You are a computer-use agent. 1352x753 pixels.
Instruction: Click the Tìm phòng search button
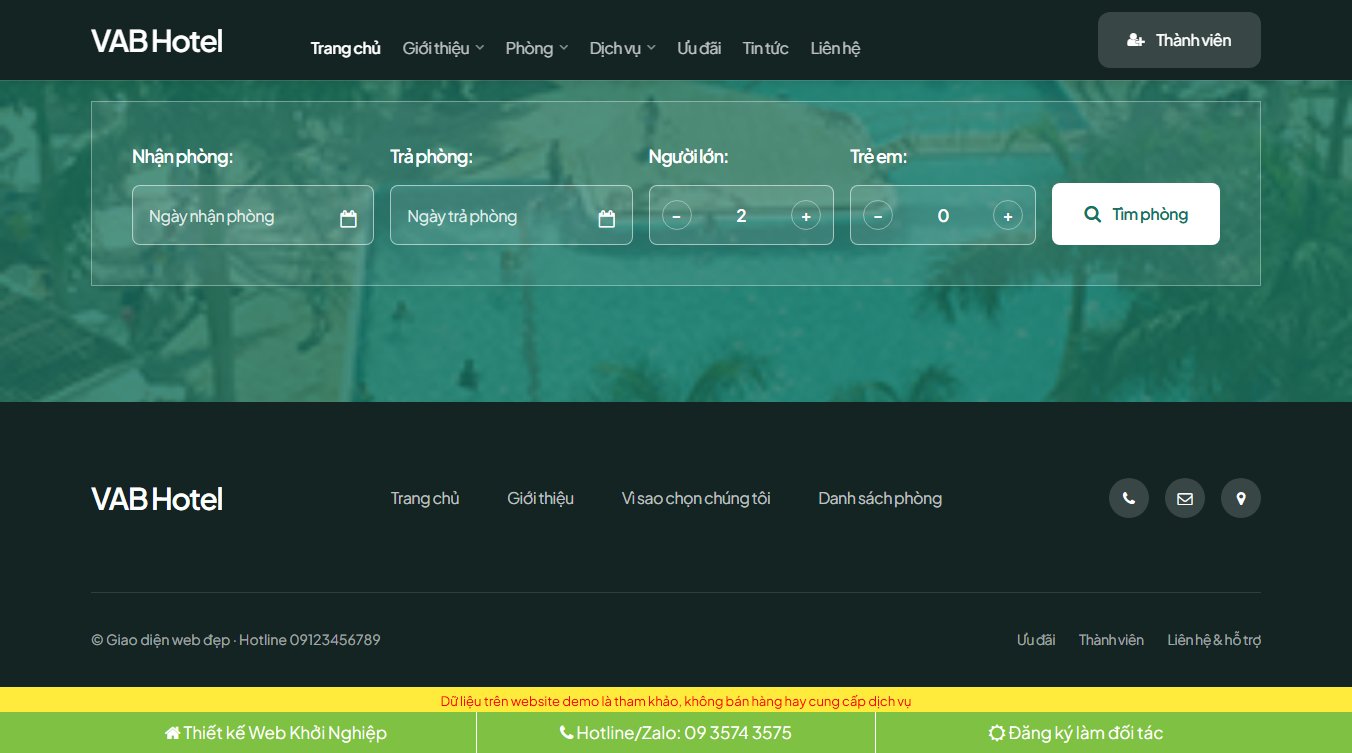(x=1136, y=214)
